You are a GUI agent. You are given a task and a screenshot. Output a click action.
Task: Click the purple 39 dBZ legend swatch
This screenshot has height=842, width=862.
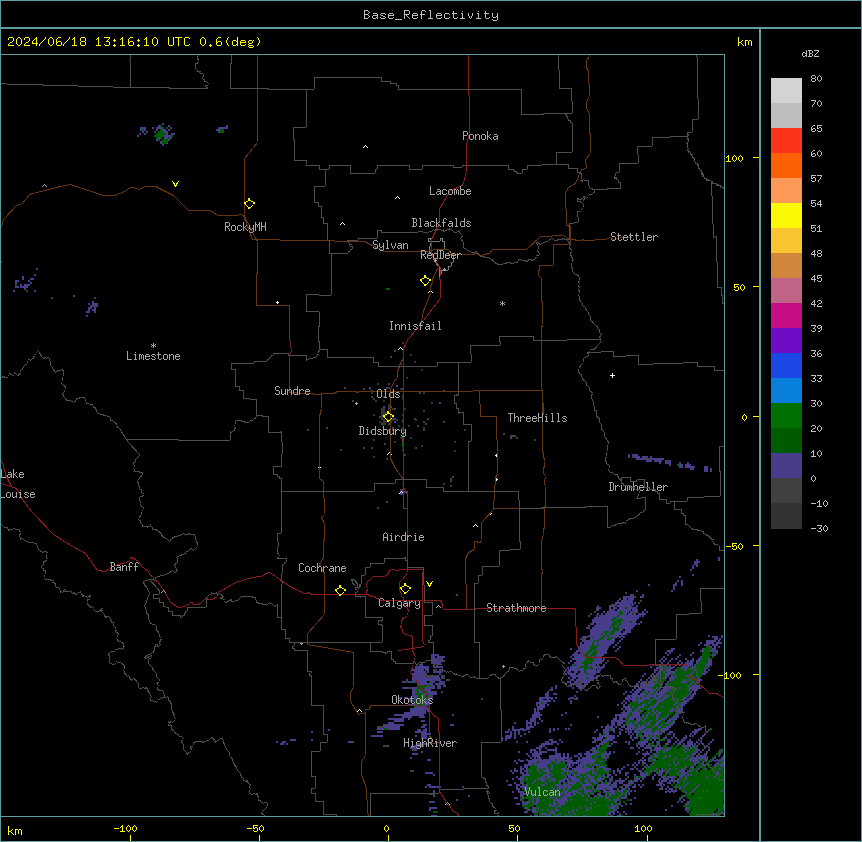pyautogui.click(x=786, y=341)
